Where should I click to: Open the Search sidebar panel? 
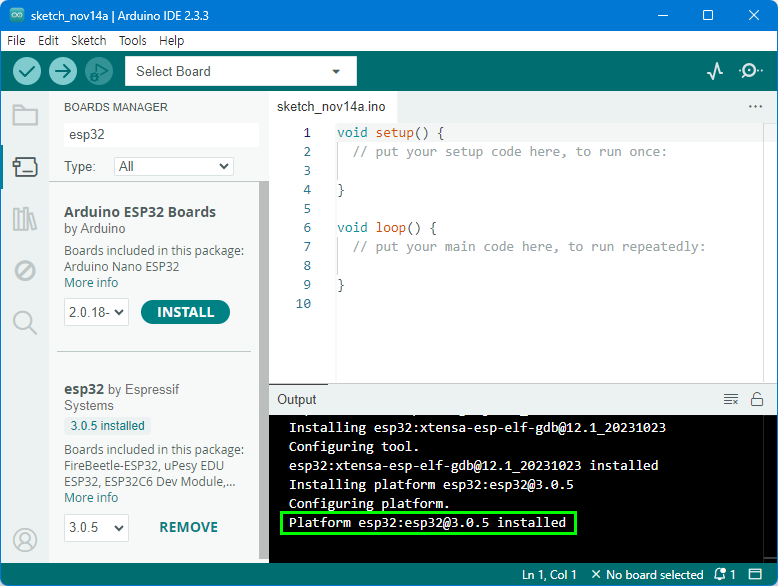25,323
